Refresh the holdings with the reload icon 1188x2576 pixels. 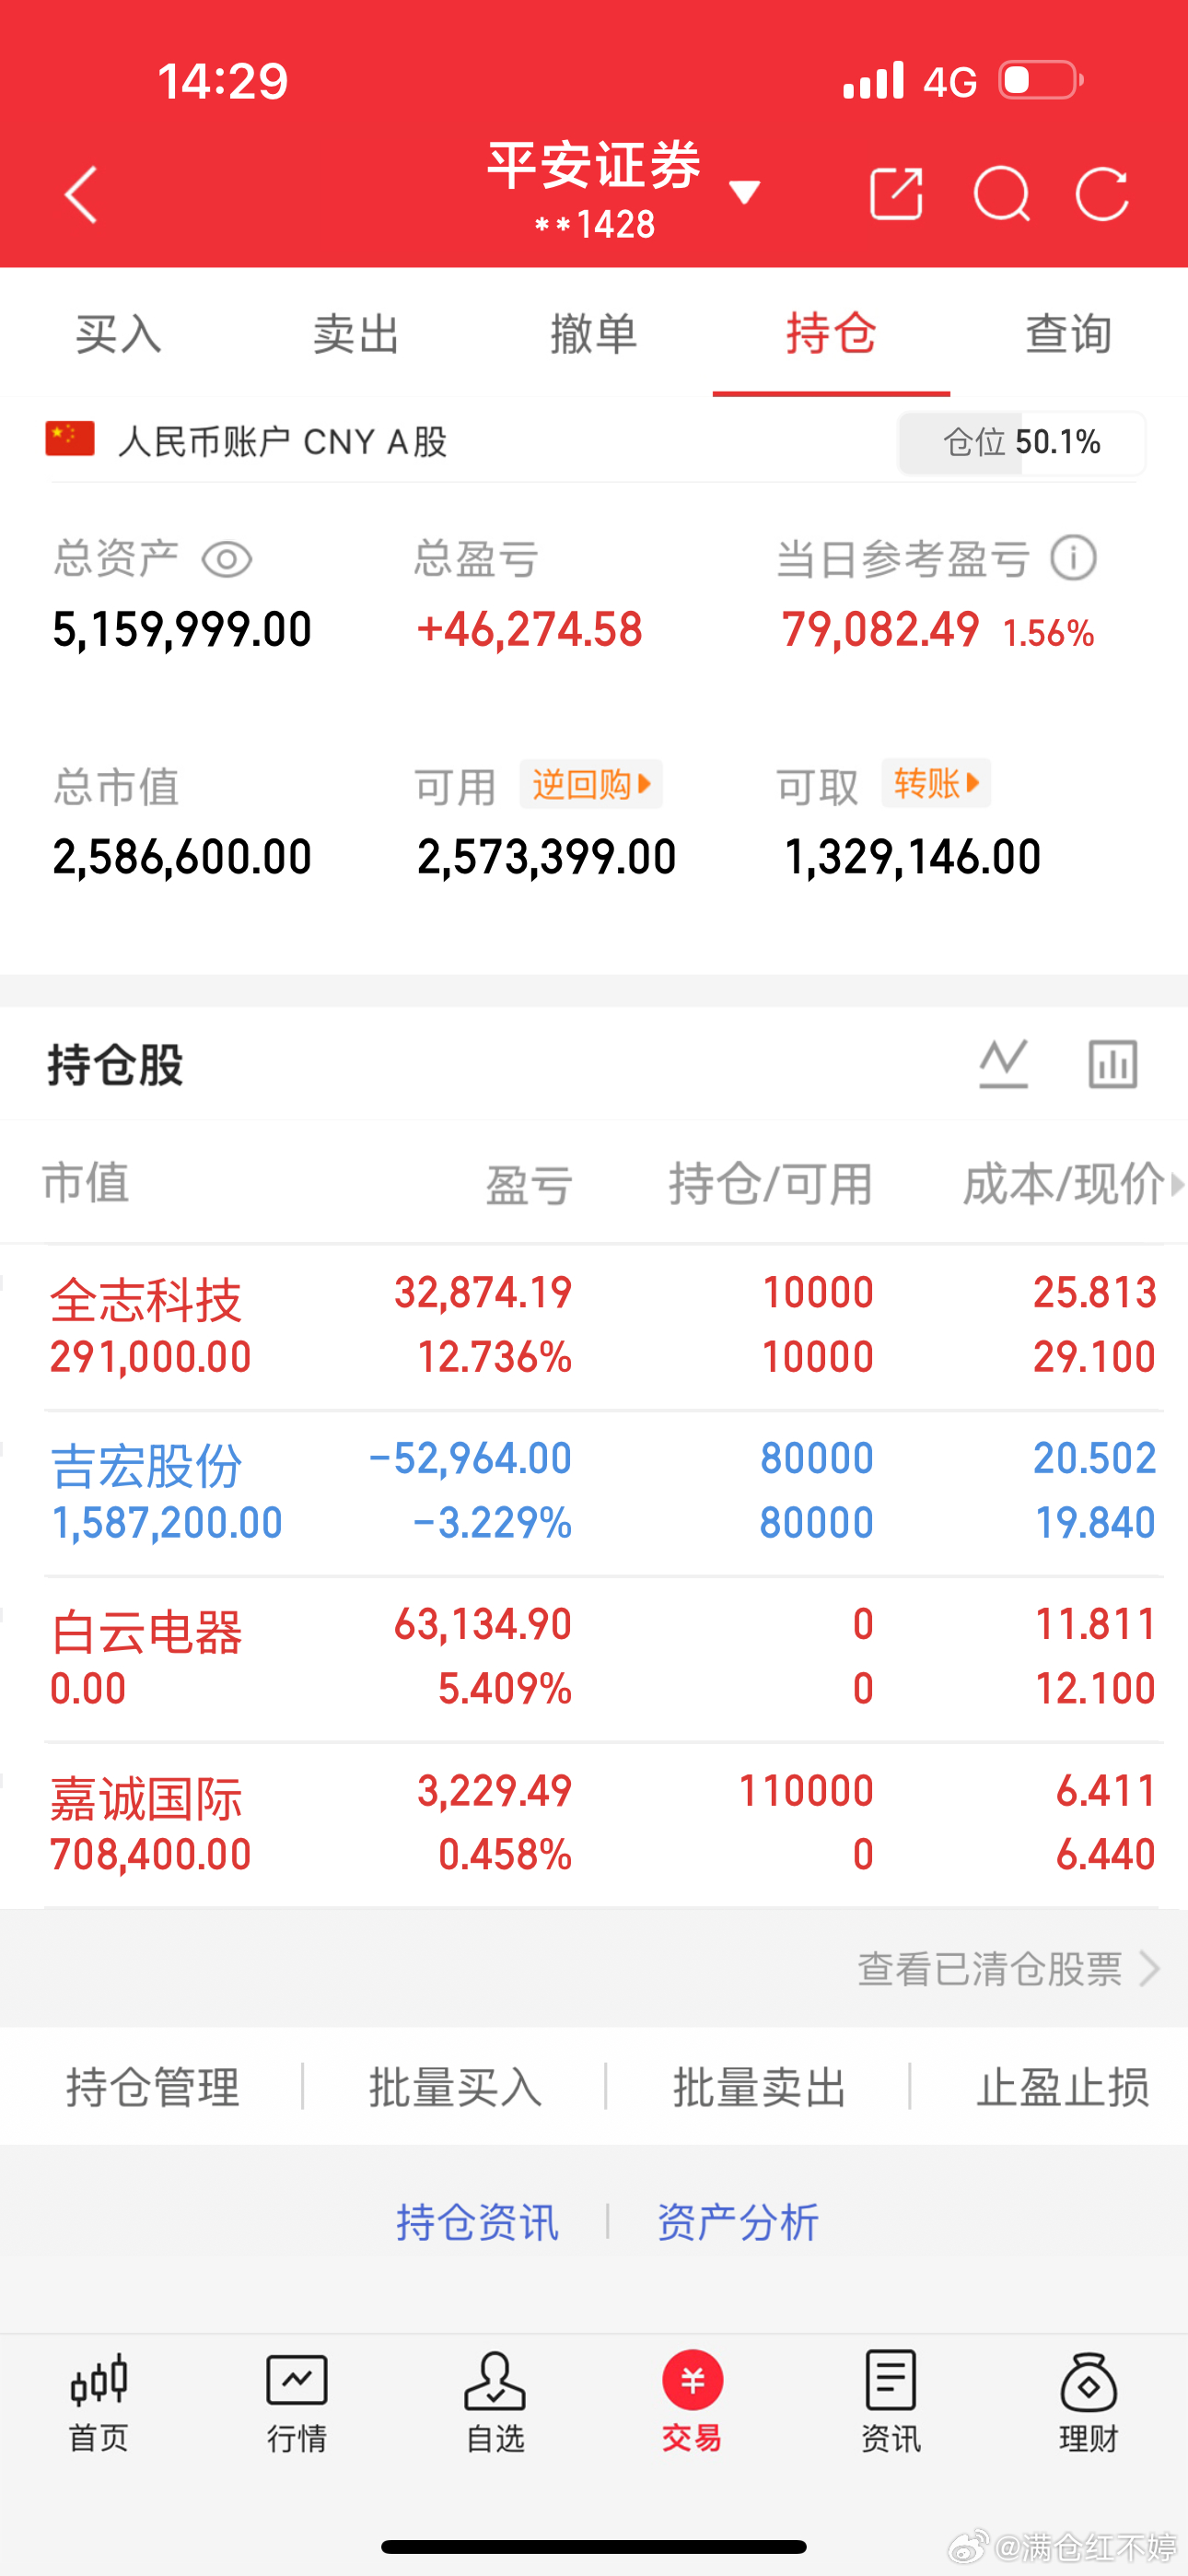pos(1103,193)
